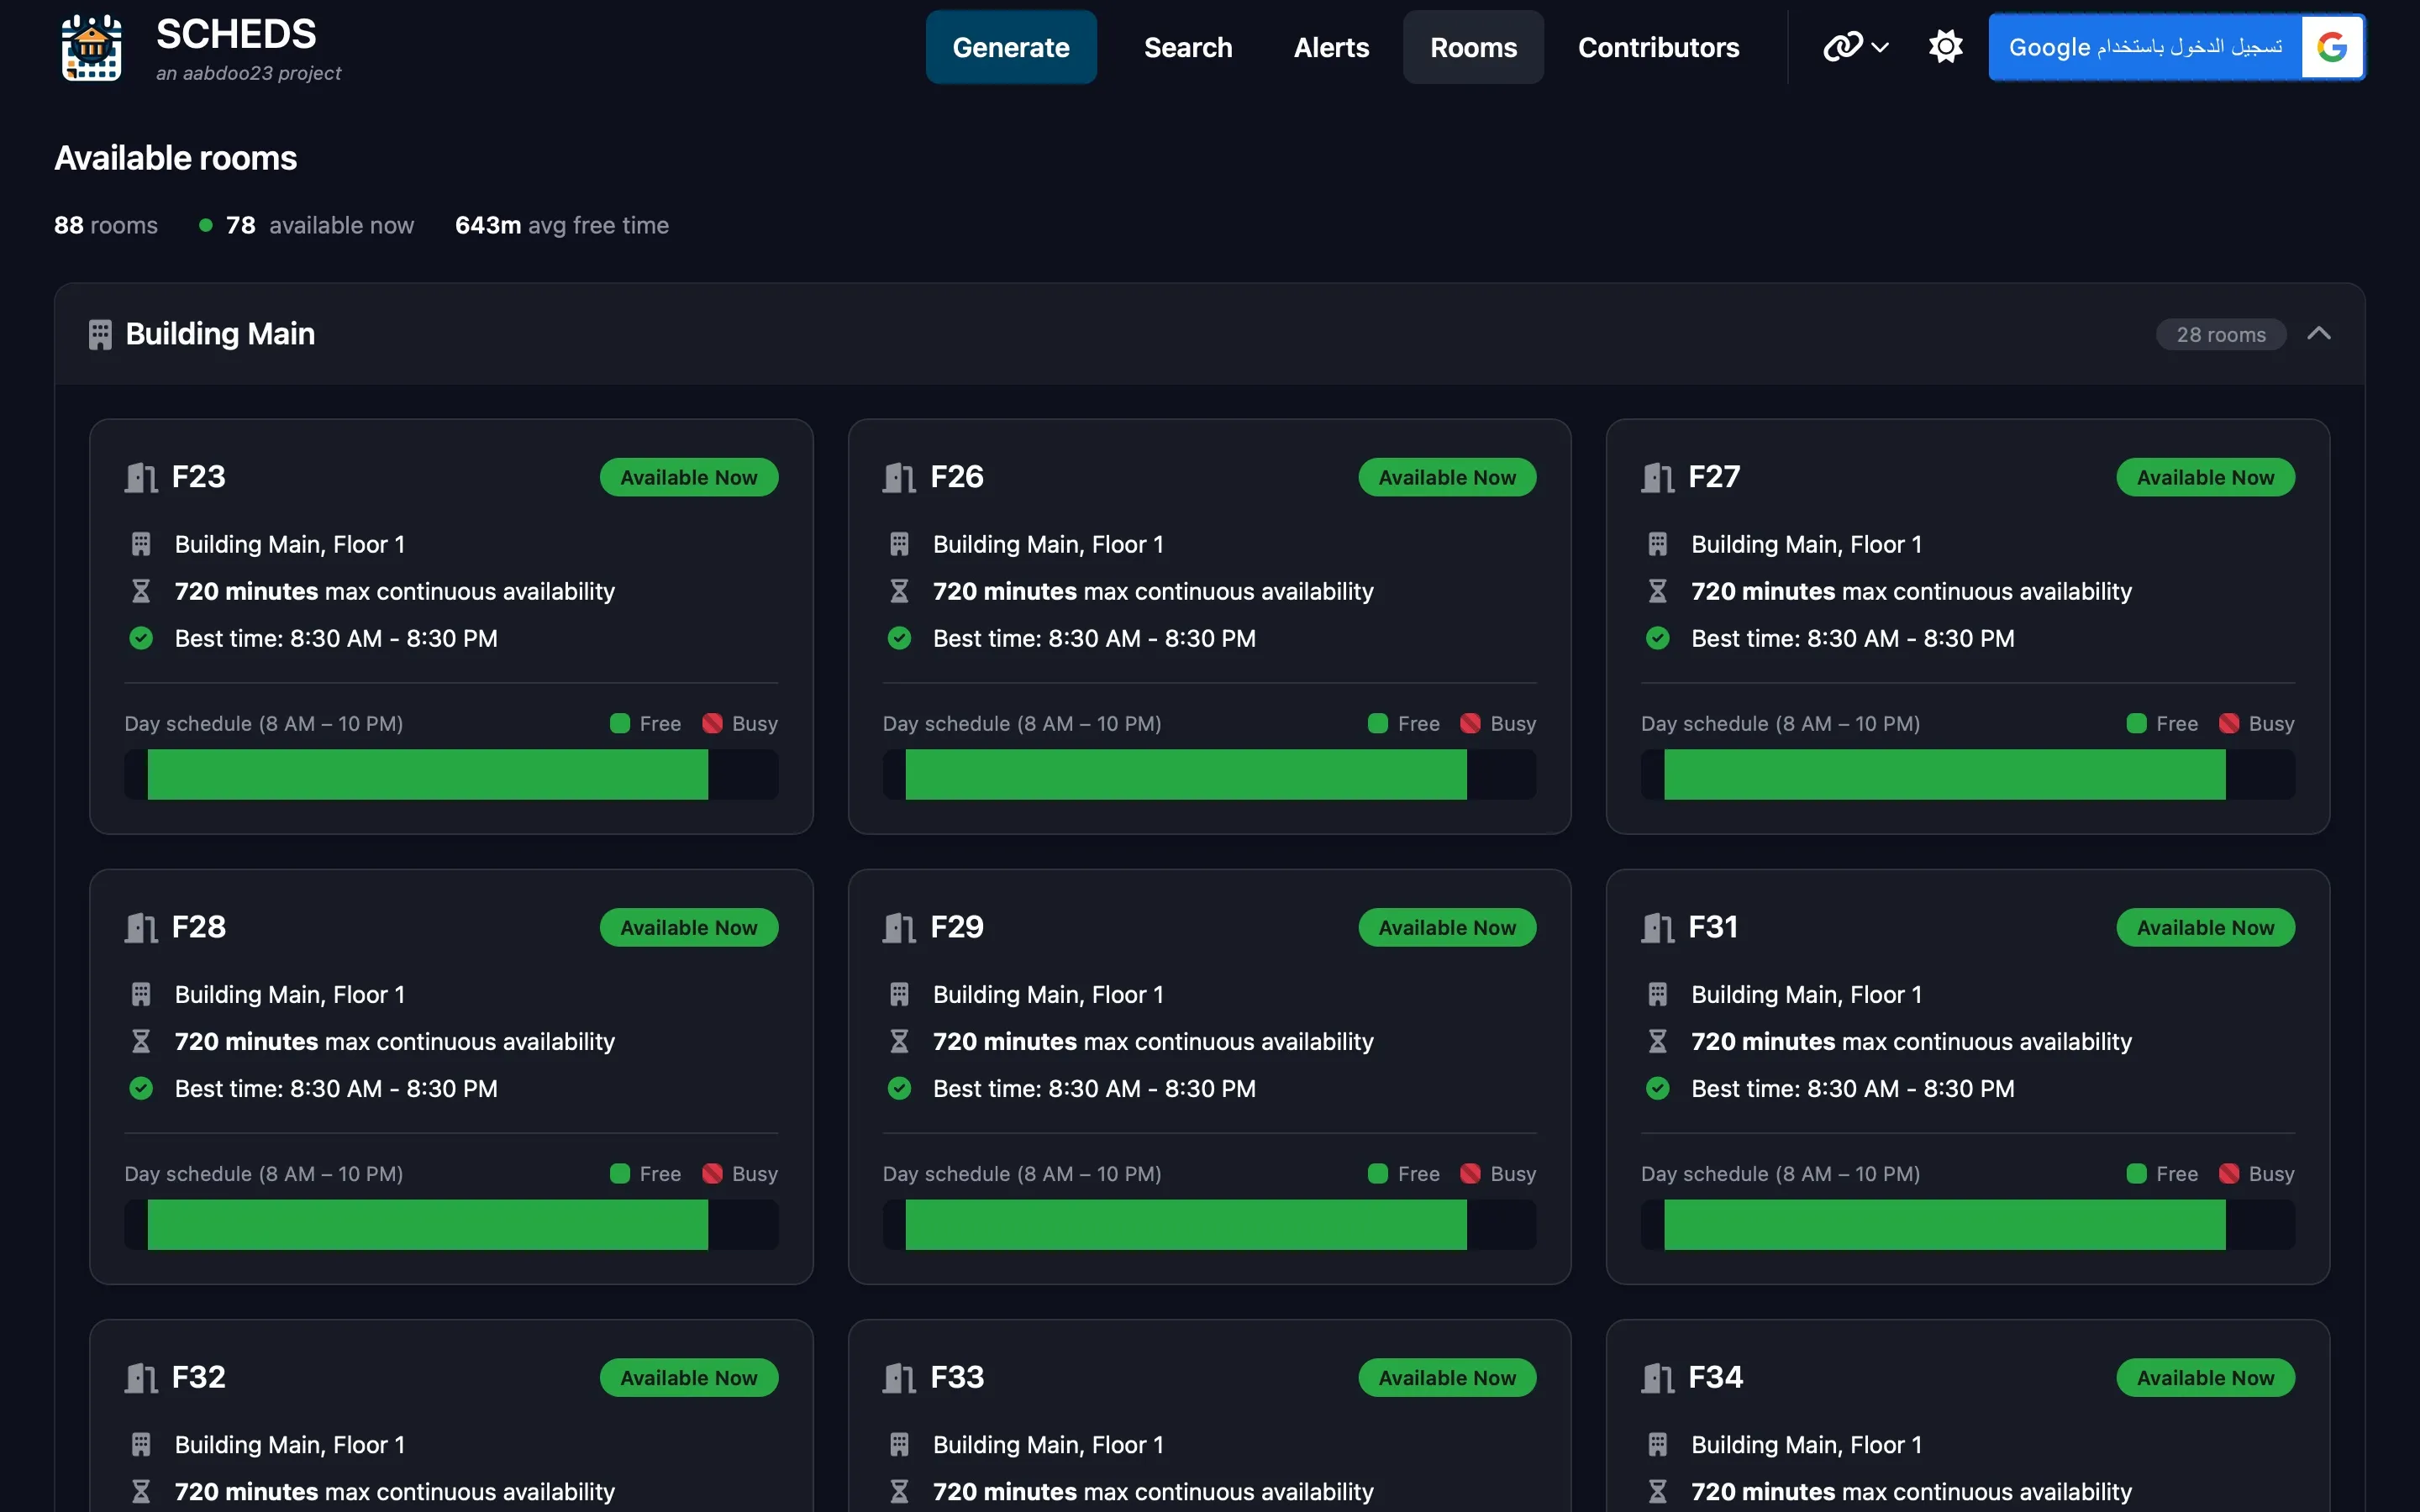Click the Available Now badge on F23
Screen dimensions: 2420x1512
pos(689,477)
